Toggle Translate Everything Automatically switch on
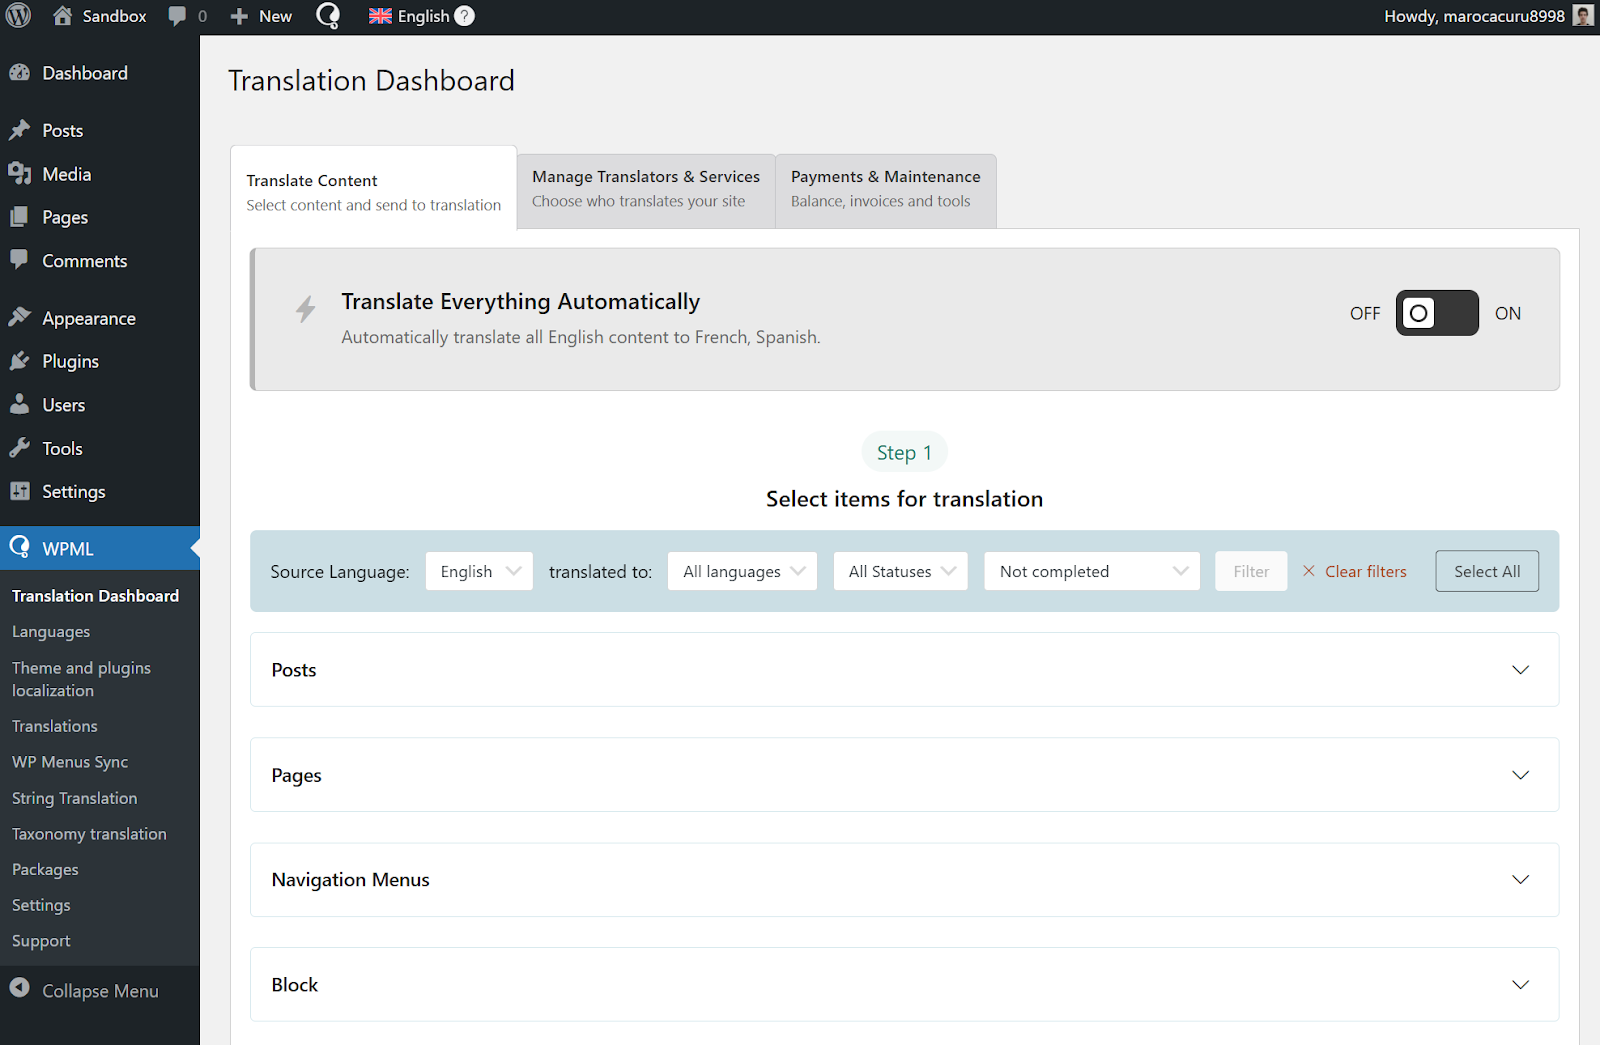This screenshot has height=1045, width=1600. pyautogui.click(x=1436, y=313)
